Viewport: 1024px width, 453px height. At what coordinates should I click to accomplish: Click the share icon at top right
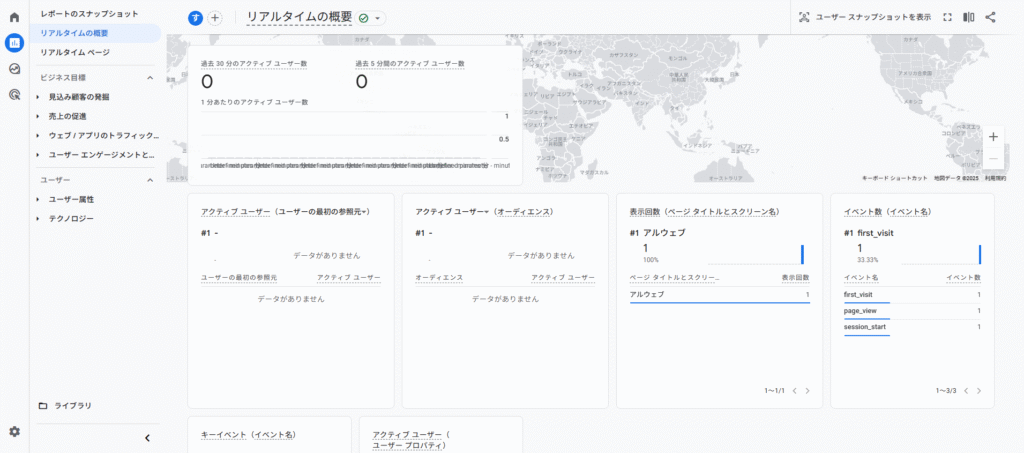pos(990,17)
